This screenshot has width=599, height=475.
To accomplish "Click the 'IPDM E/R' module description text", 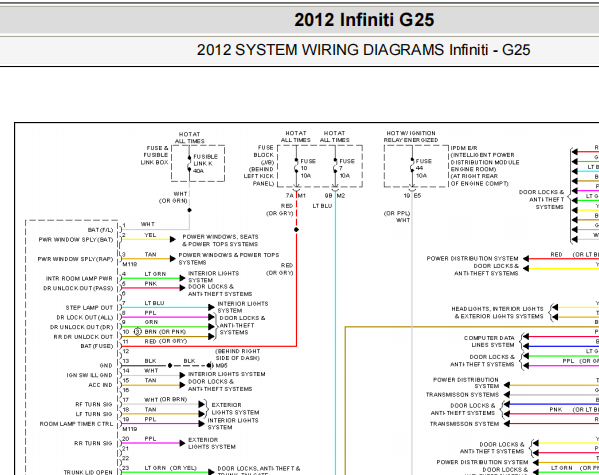I will (x=485, y=165).
